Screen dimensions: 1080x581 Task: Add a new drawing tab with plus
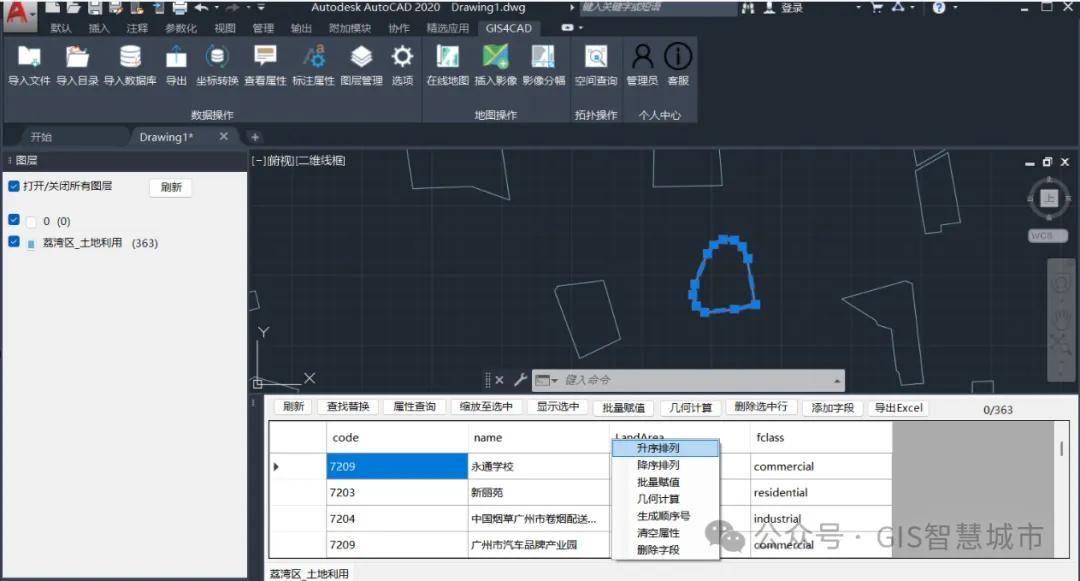255,137
